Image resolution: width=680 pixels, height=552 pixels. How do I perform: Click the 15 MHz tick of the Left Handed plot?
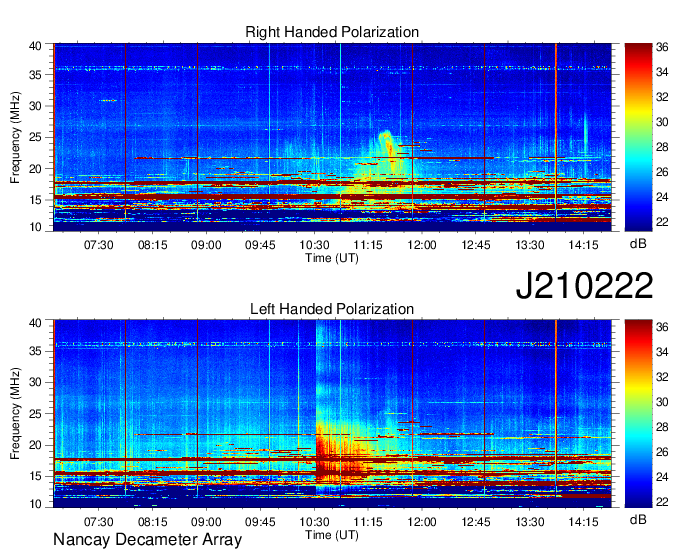tap(35, 477)
